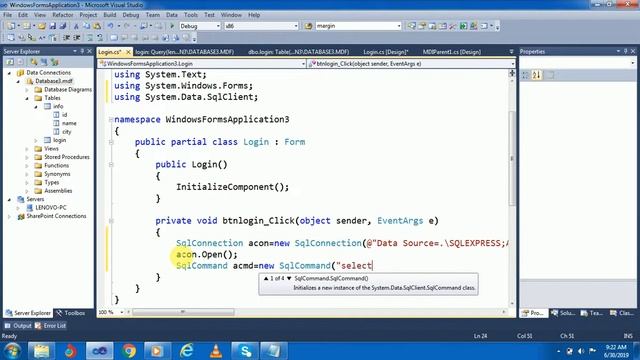Collapse the Data Connections node

9,73
